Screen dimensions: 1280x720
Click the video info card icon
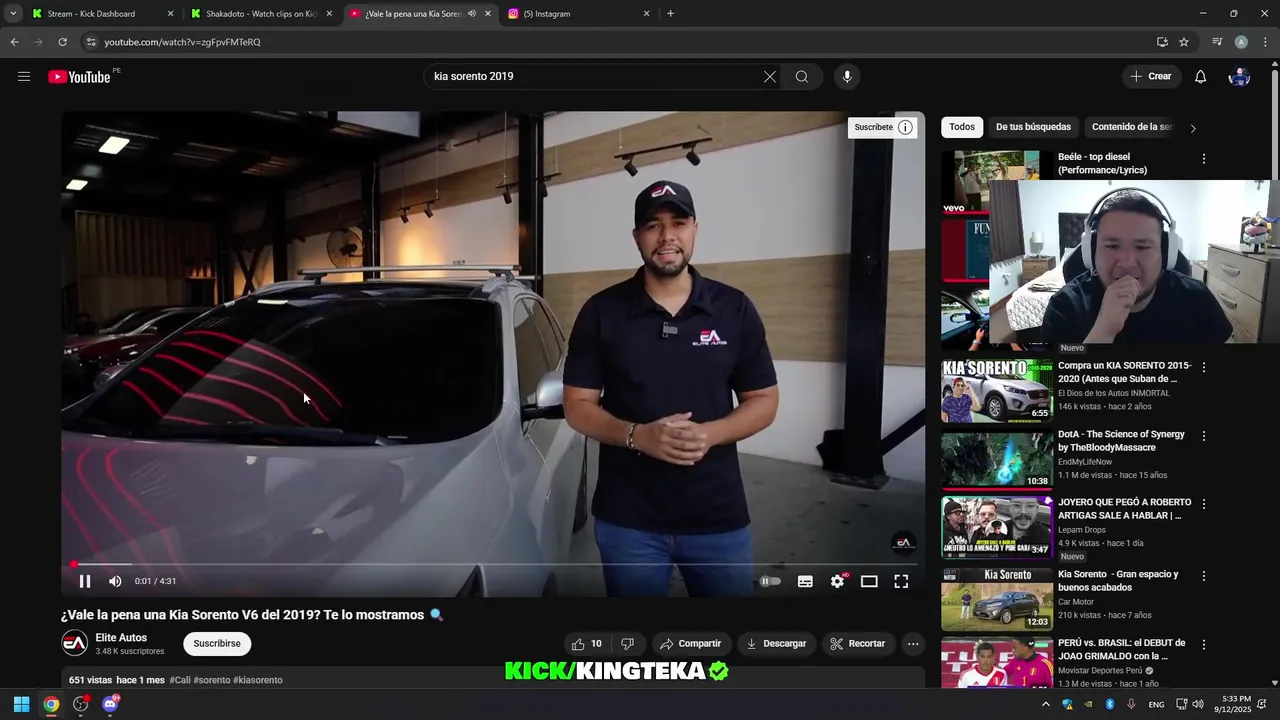click(905, 127)
